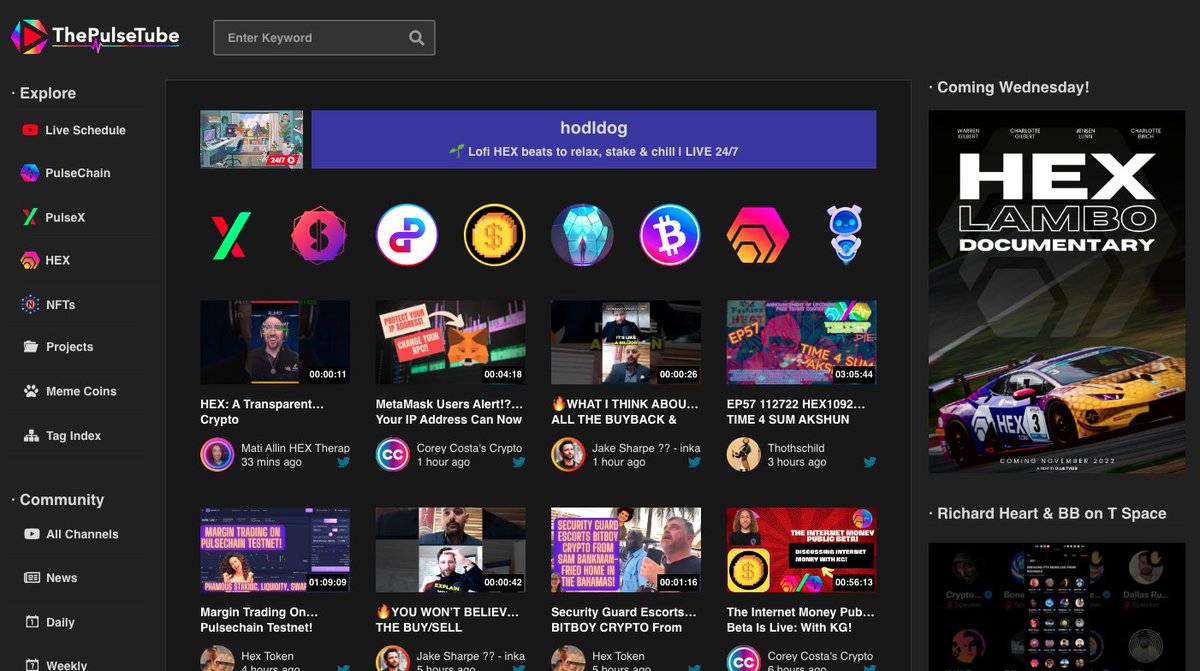
Task: Click the HEX sidebar hexagon icon
Action: [30, 260]
